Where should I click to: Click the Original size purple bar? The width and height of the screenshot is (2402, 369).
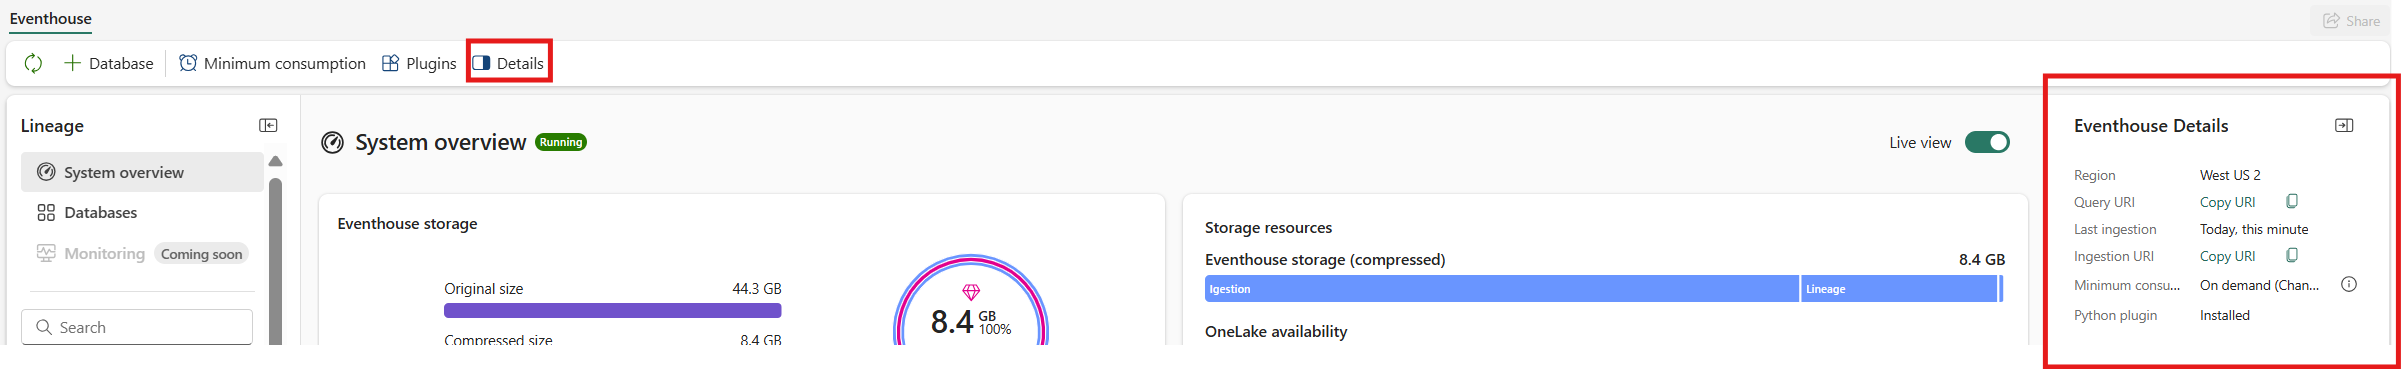click(612, 310)
